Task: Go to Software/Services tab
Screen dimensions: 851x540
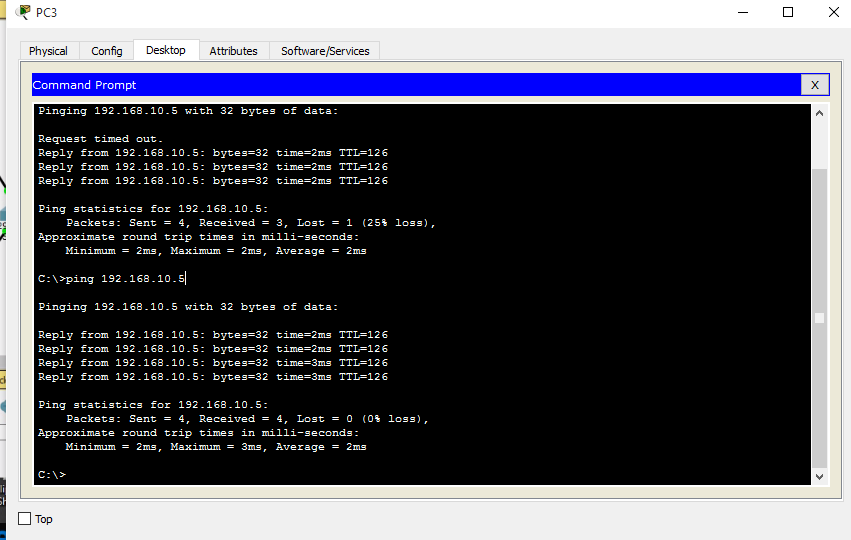Action: 325,51
